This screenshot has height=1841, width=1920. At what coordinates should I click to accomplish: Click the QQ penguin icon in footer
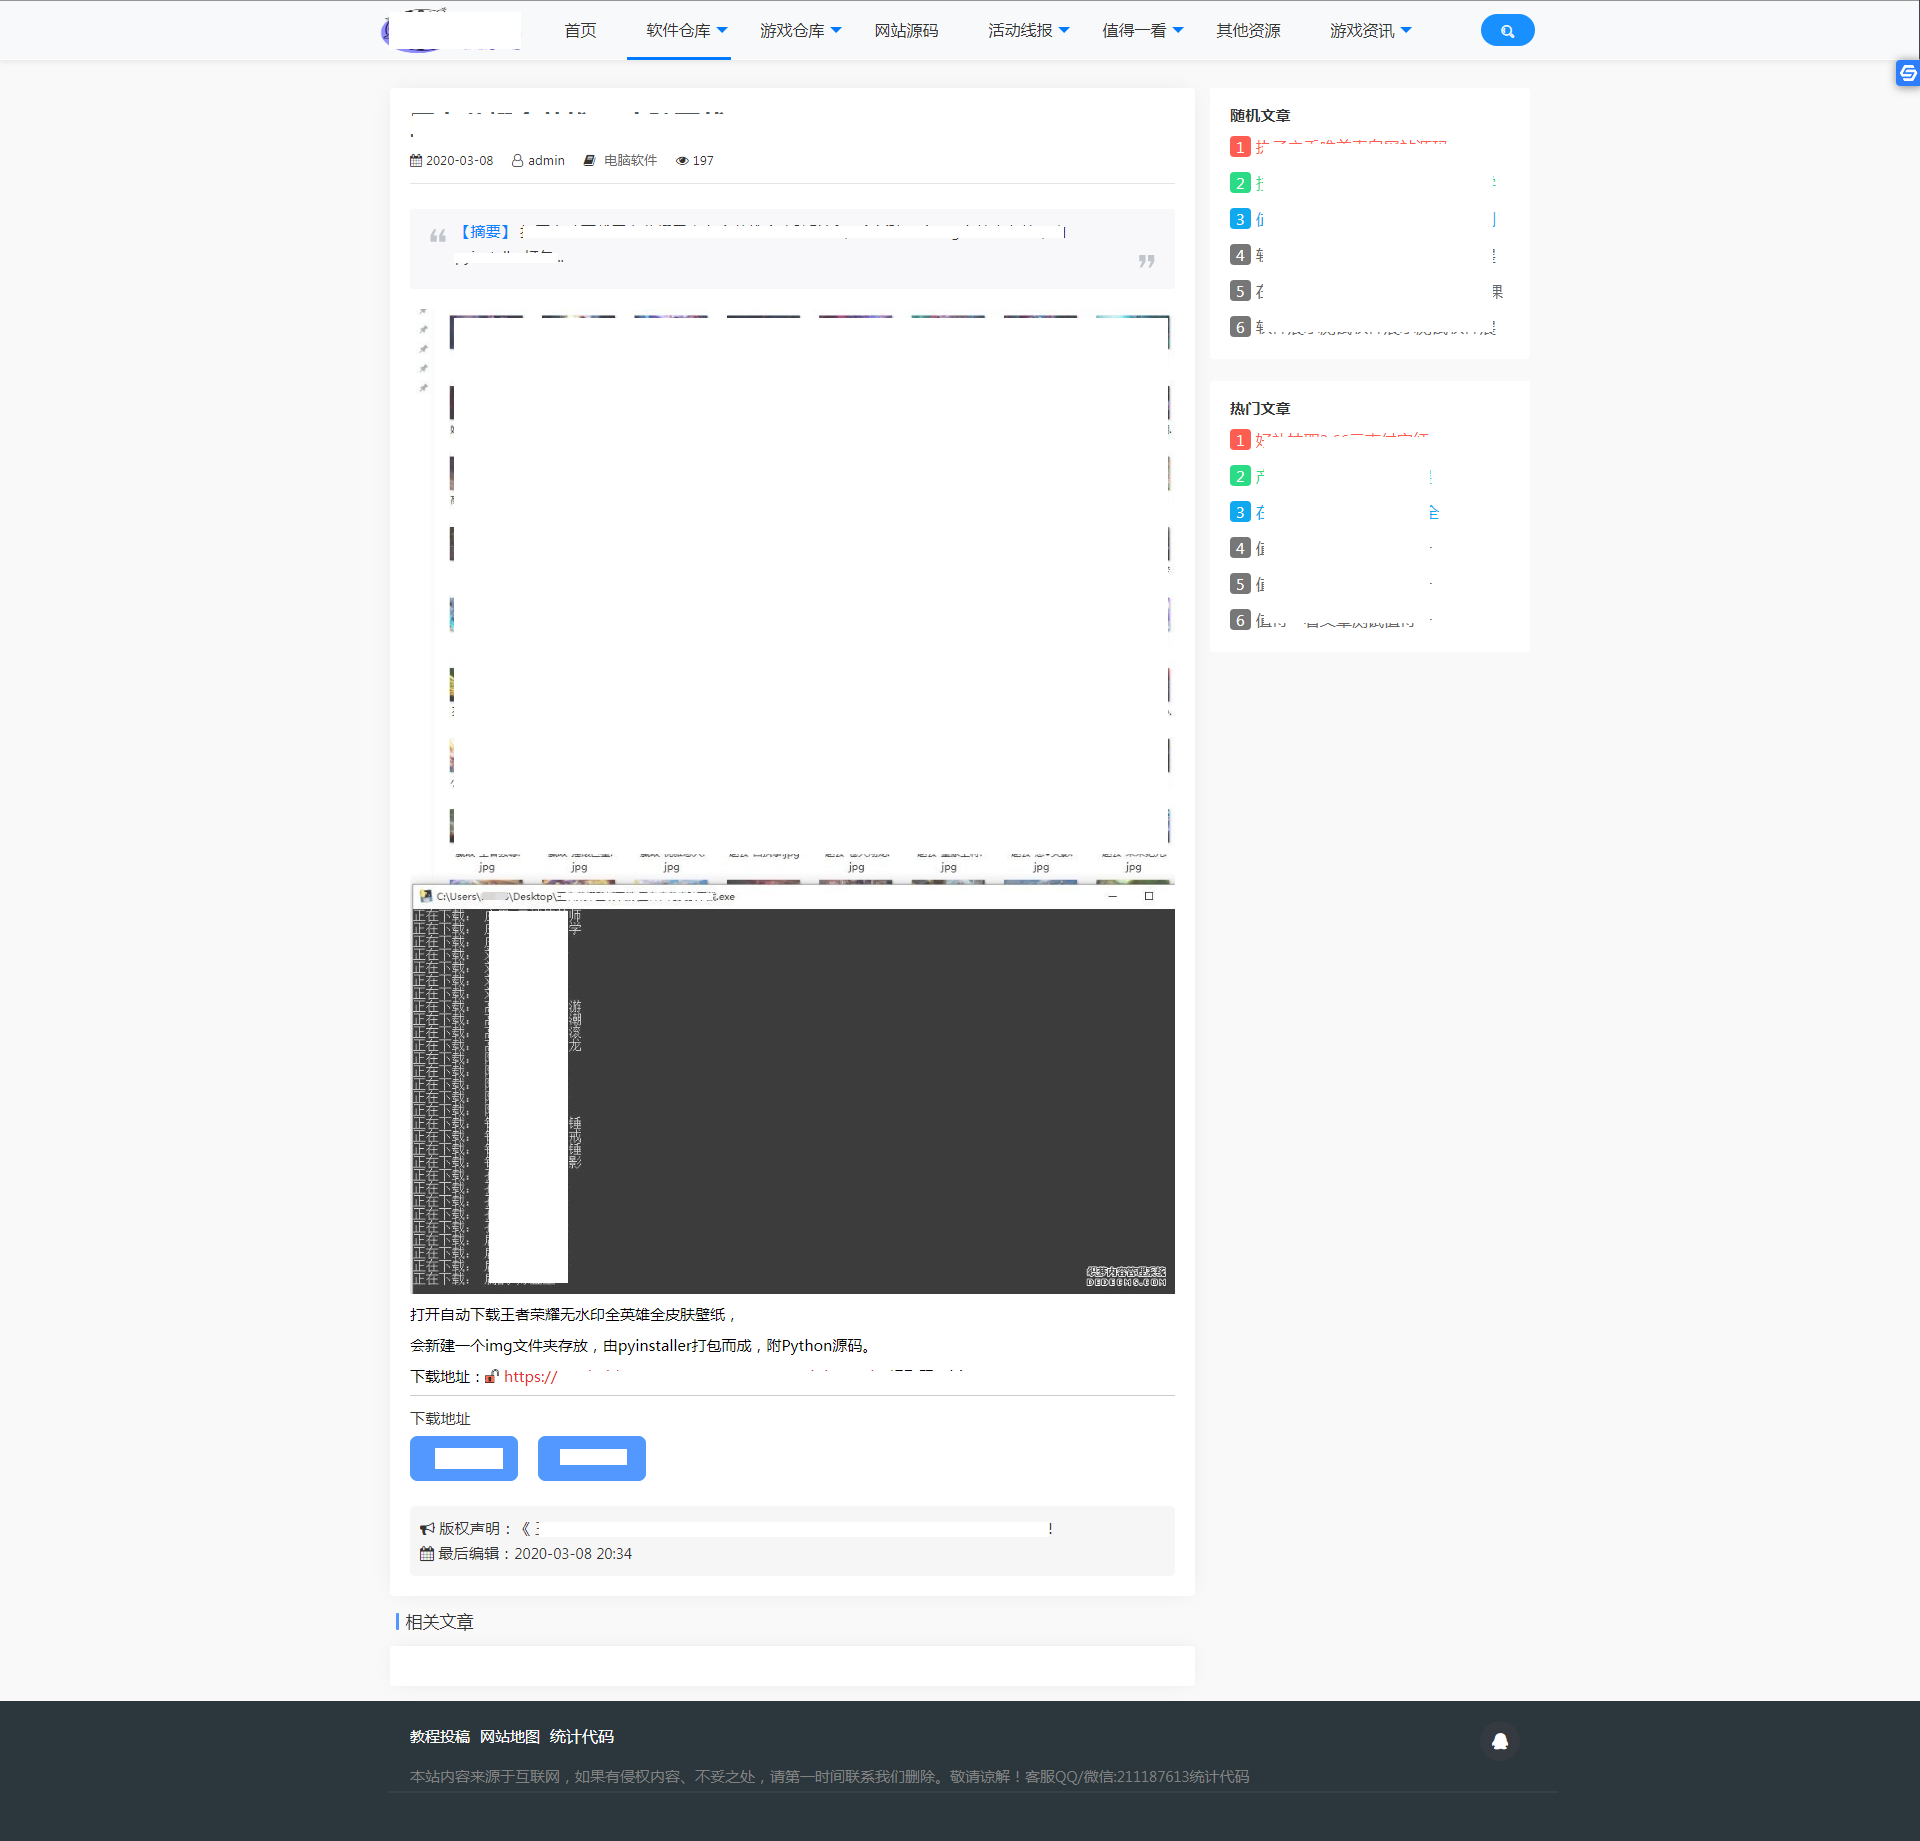point(1499,1741)
